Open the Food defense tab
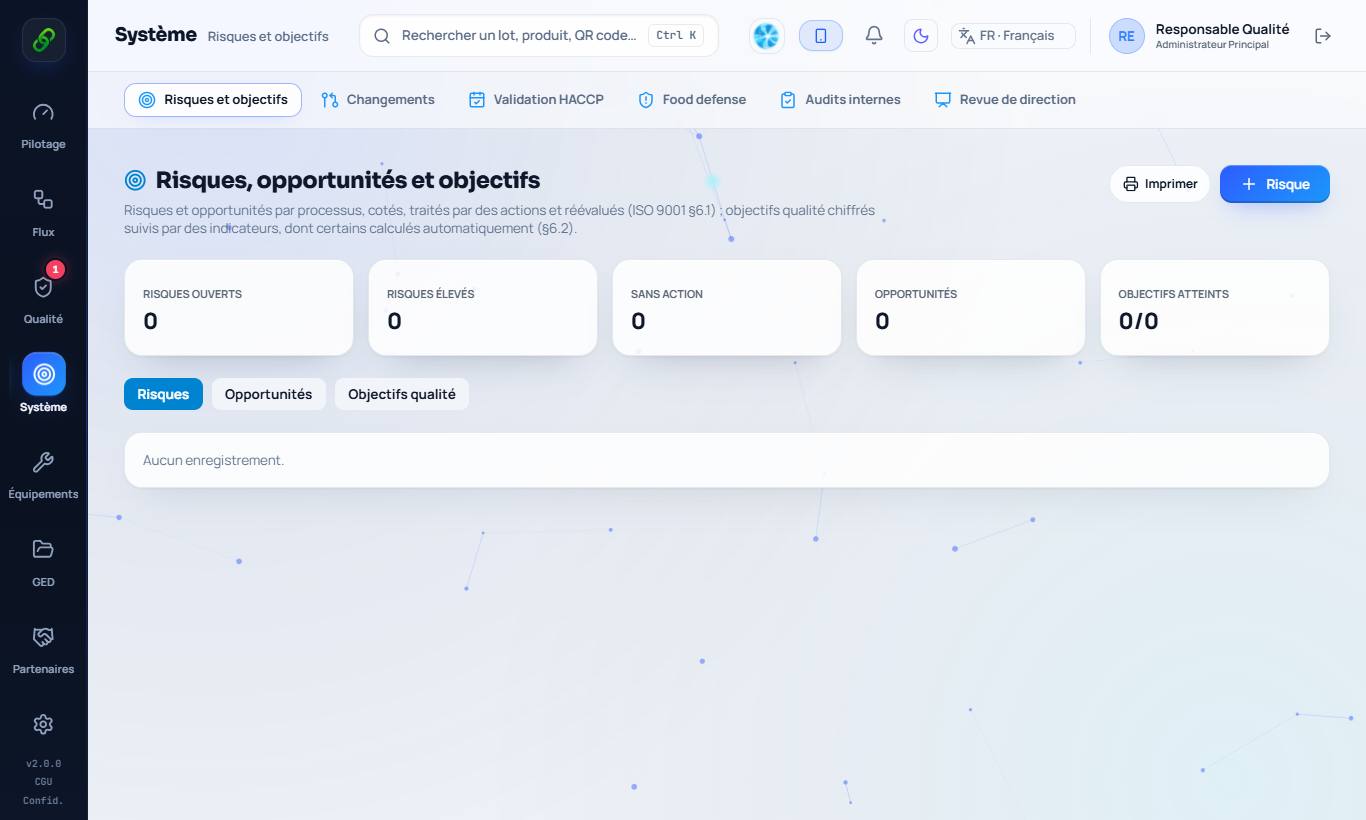Viewport: 1366px width, 820px height. point(692,100)
